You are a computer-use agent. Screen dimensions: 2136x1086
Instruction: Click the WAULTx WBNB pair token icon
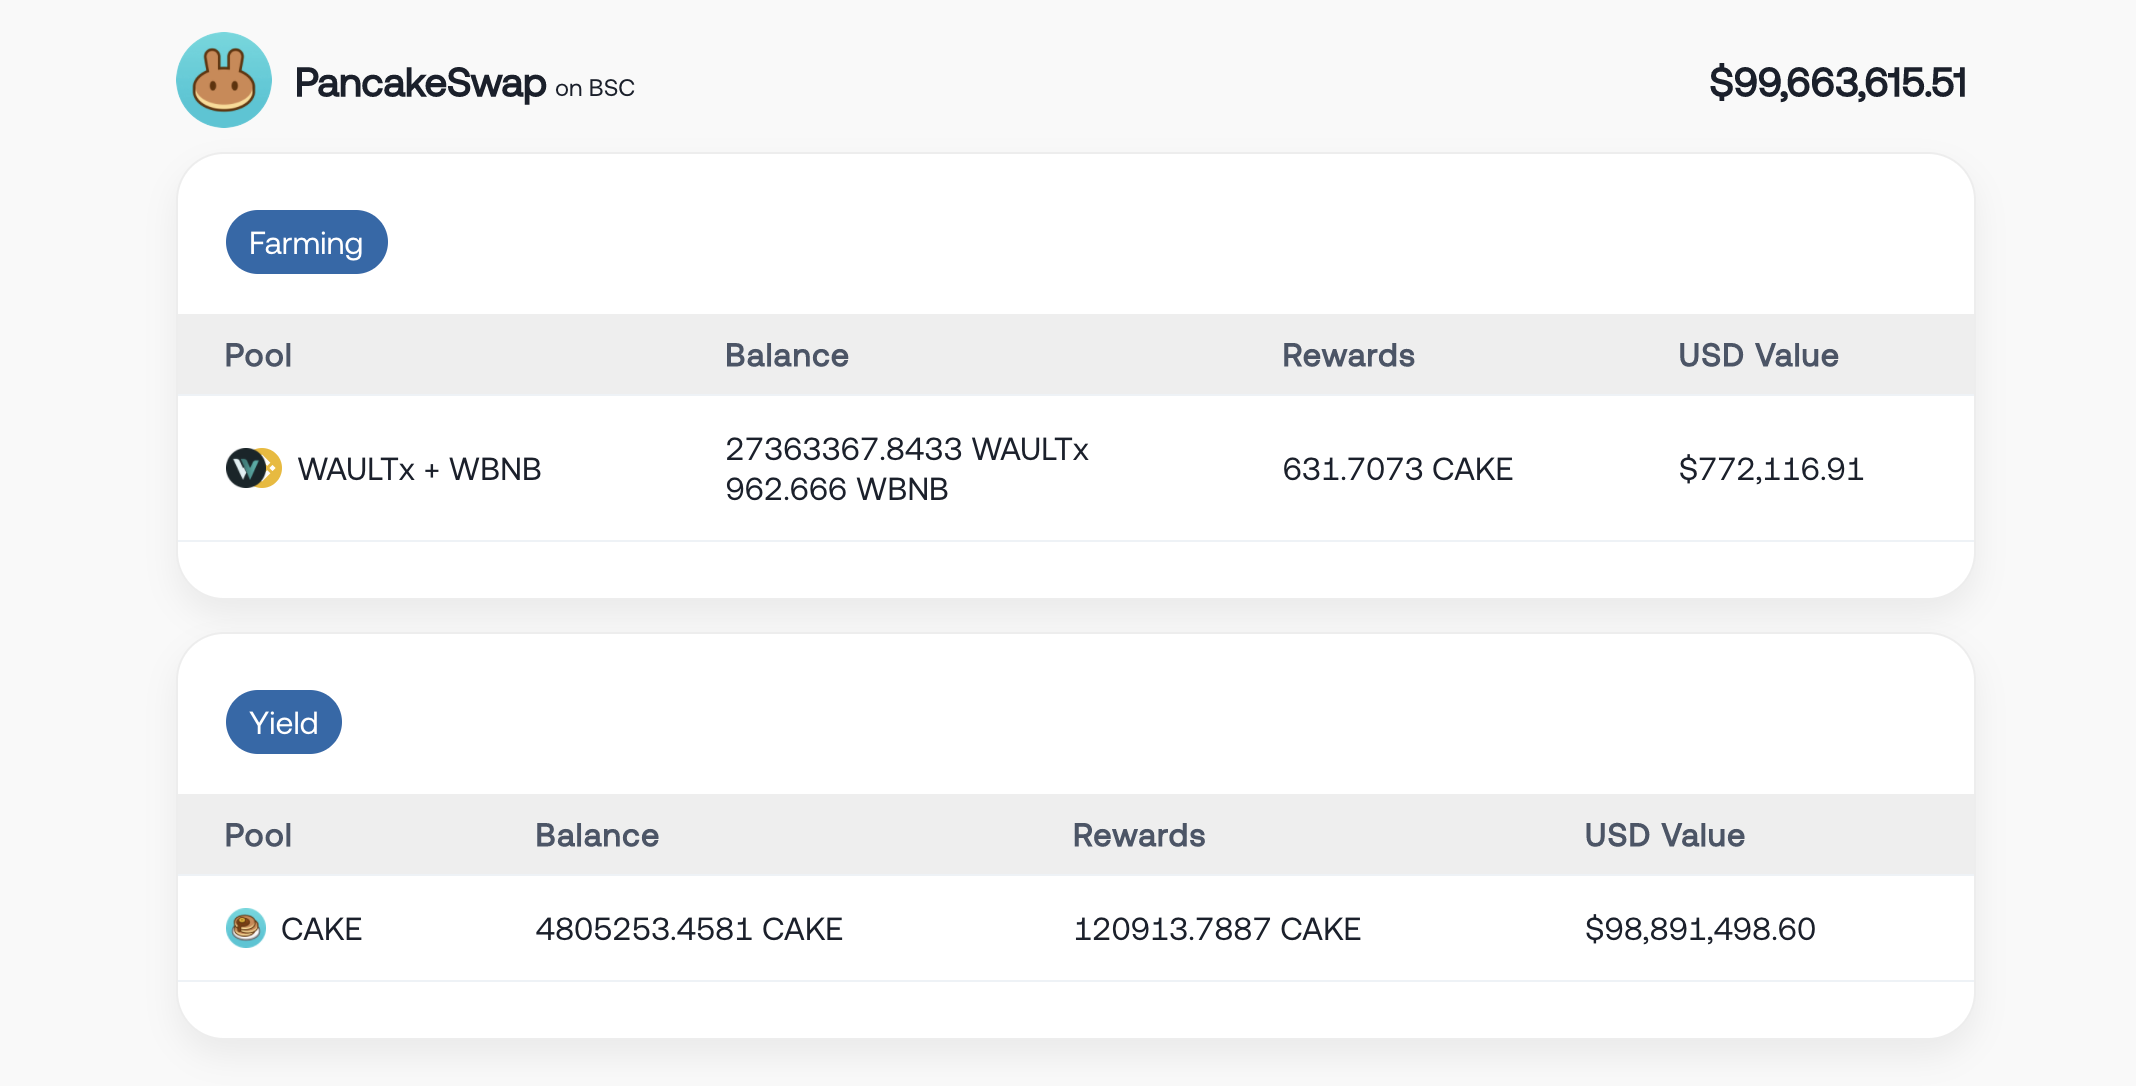253,468
